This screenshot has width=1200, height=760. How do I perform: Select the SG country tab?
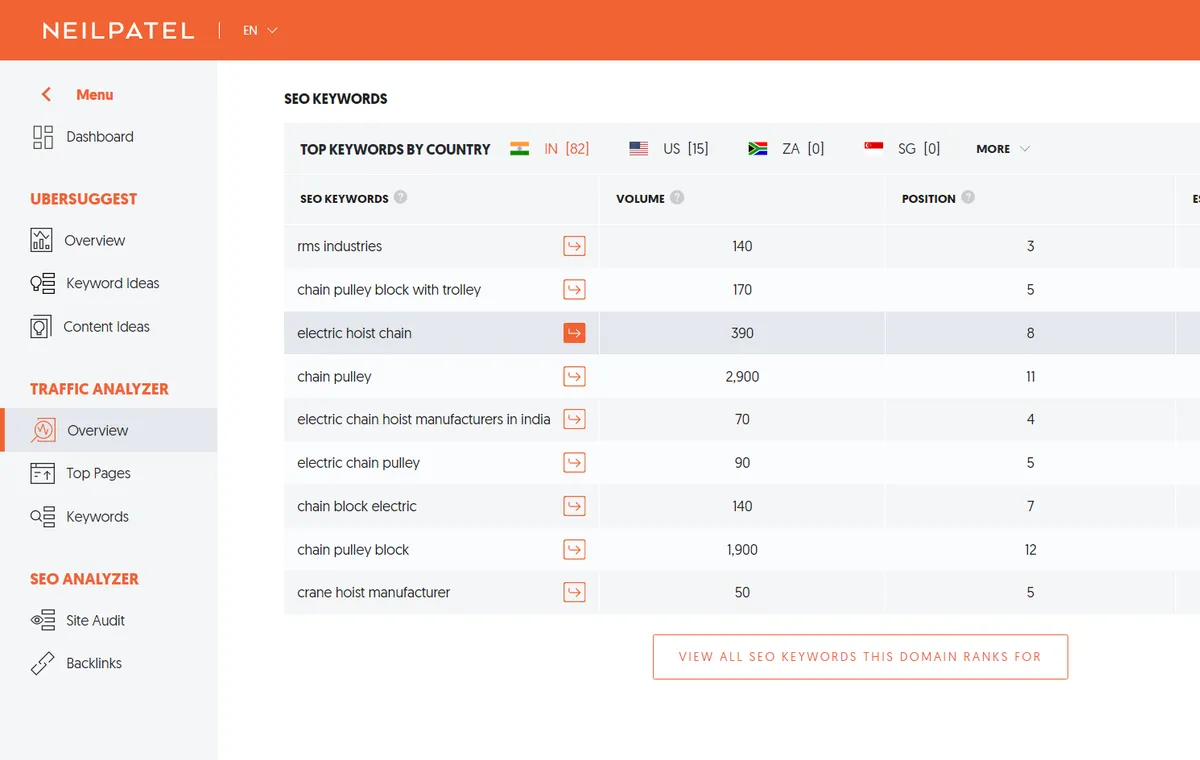pos(903,149)
